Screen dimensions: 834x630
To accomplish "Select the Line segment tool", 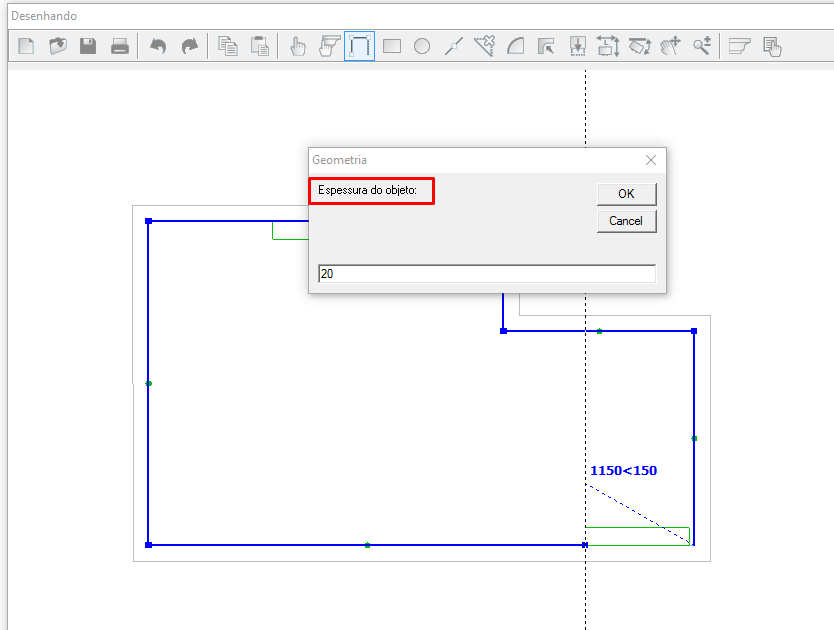I will click(453, 46).
